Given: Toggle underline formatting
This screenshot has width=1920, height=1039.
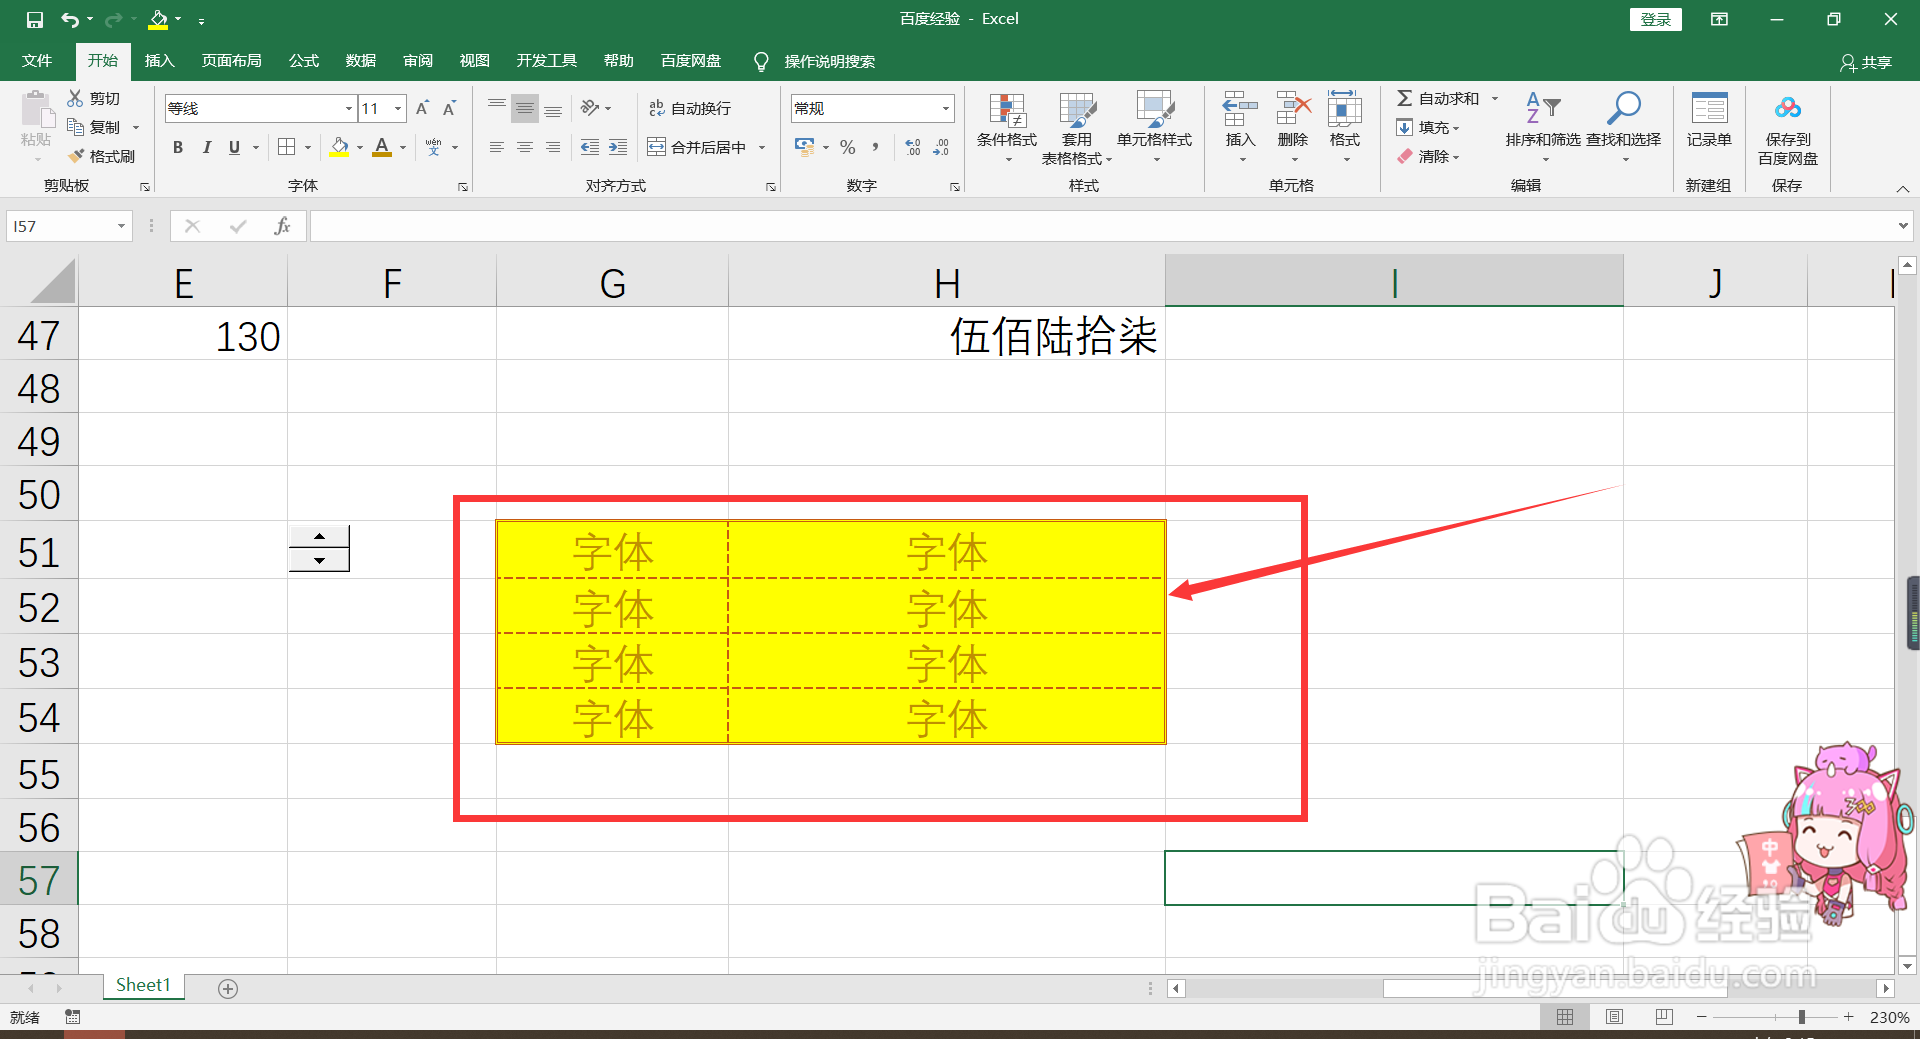Looking at the screenshot, I should [x=232, y=147].
